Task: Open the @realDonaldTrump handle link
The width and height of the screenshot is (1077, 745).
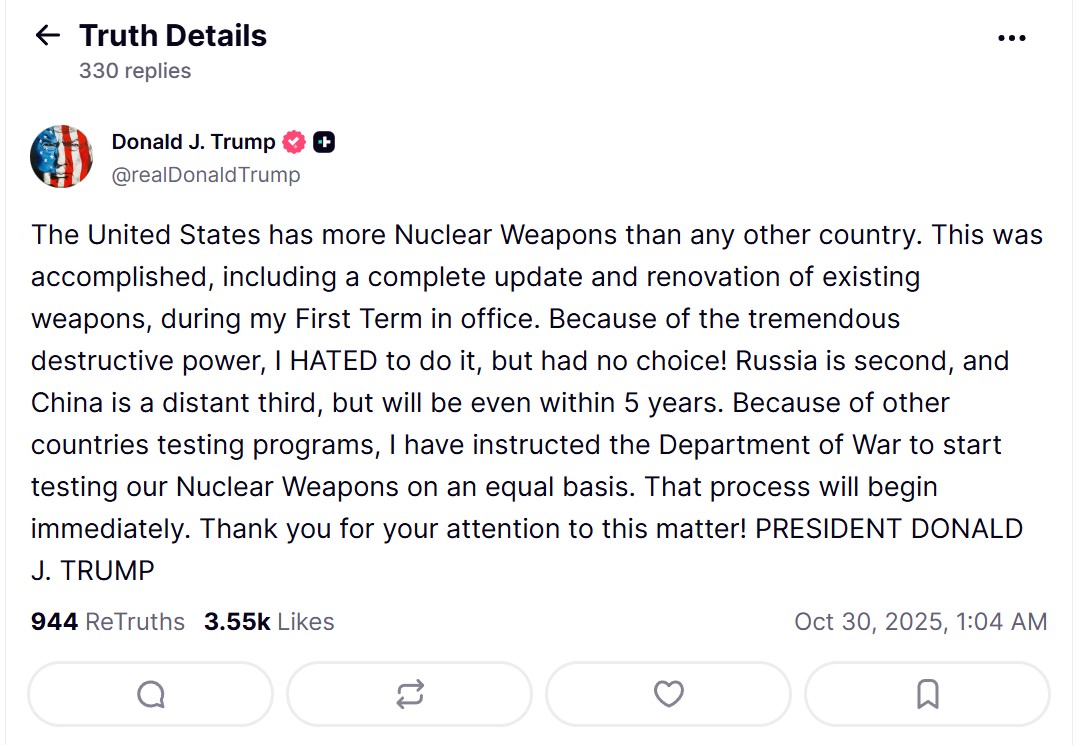Action: (x=206, y=175)
